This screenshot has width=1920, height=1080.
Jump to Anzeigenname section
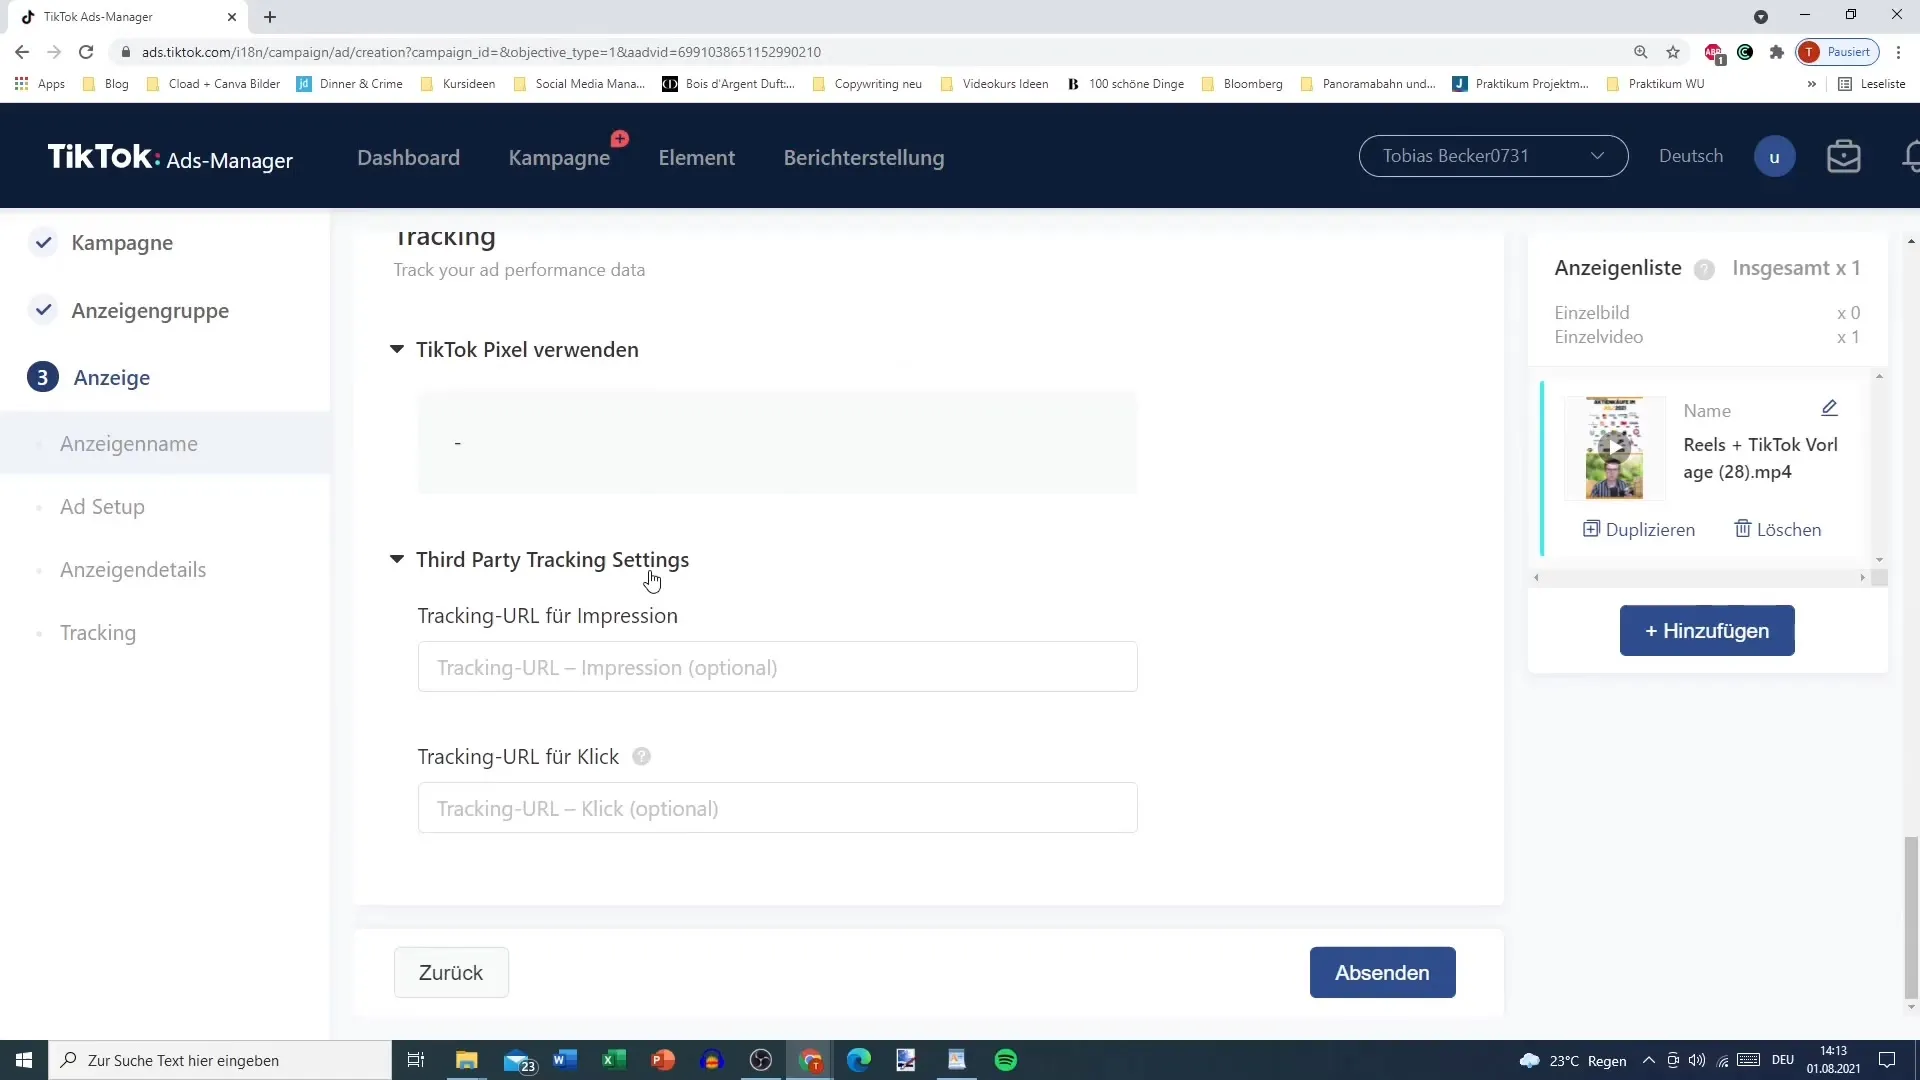(x=128, y=444)
